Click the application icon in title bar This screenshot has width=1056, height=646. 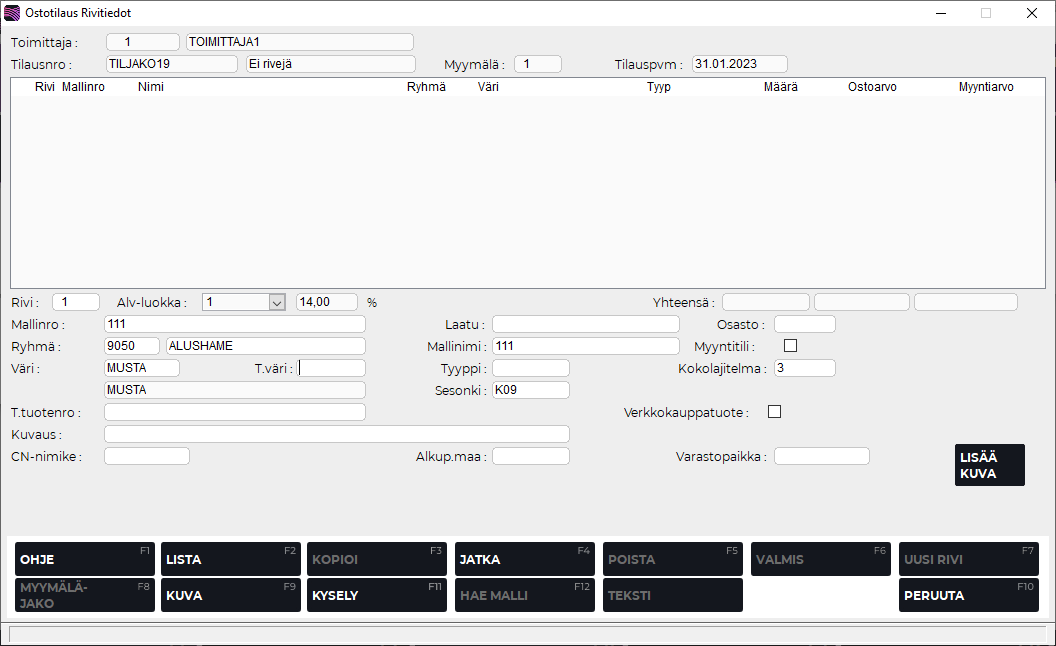[x=12, y=13]
